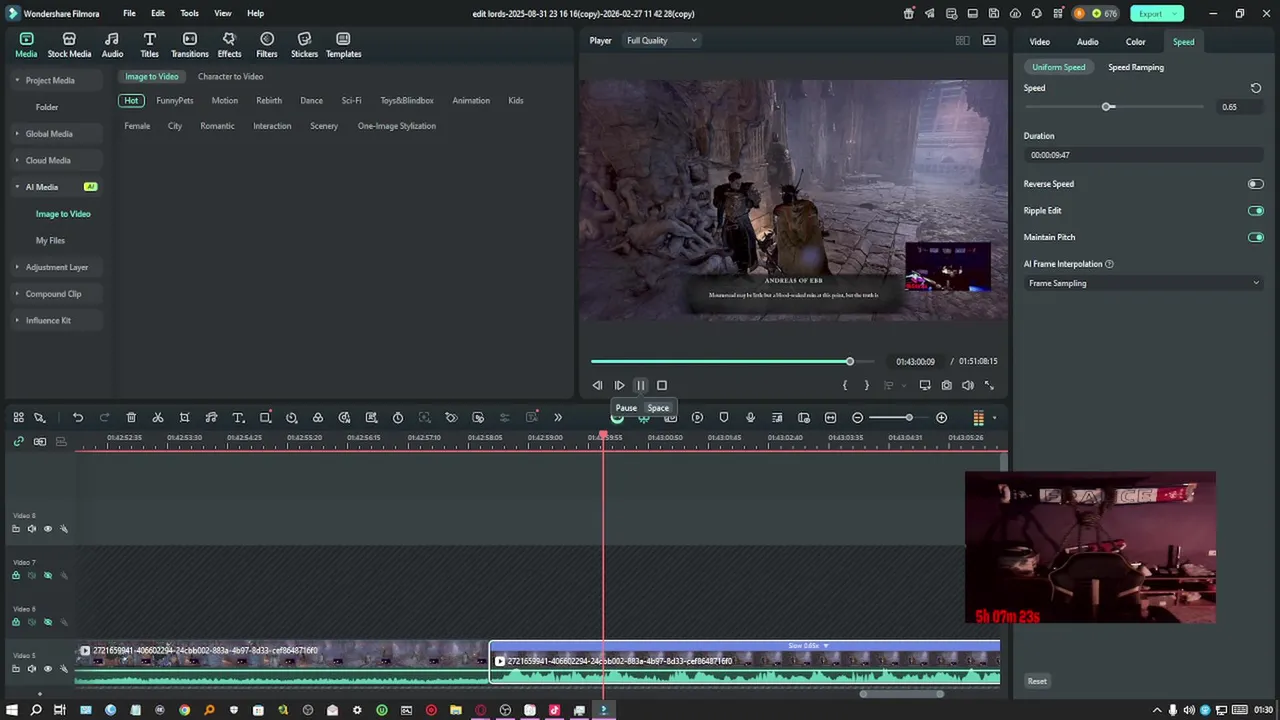Enter fullscreen preview mode
1280x720 pixels.
click(x=989, y=385)
